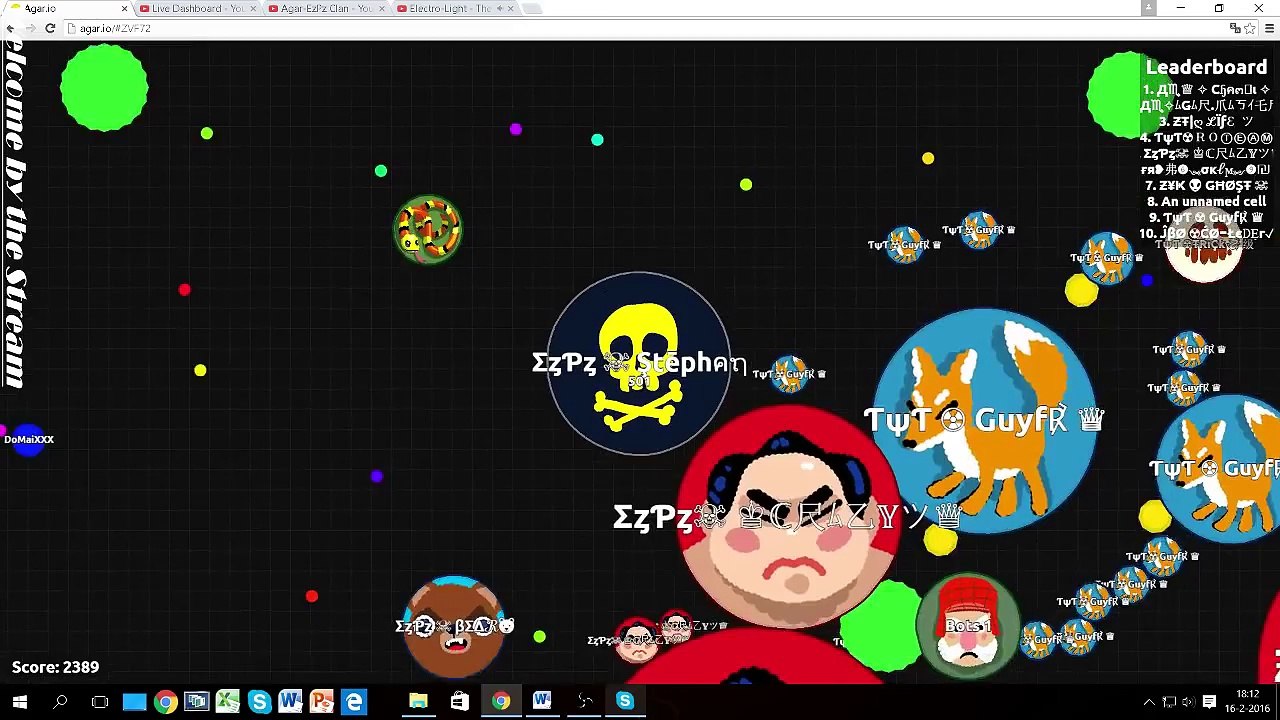The width and height of the screenshot is (1280, 720).
Task: Click the browser forward arrow
Action: 30,28
